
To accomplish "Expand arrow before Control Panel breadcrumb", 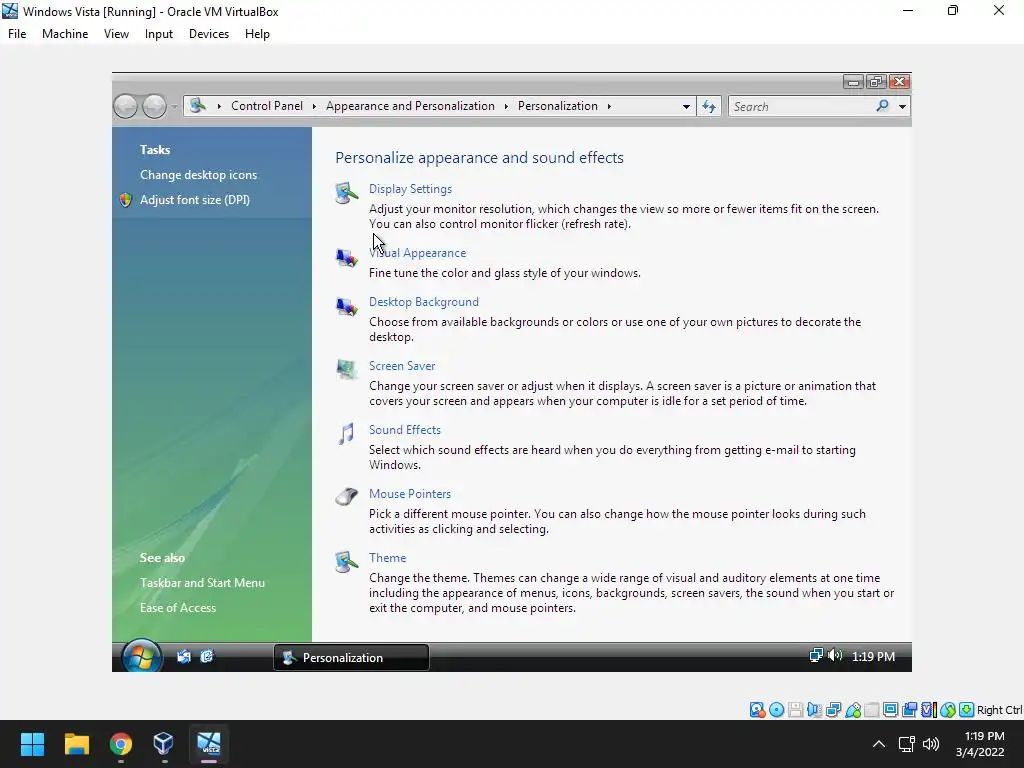I will pos(219,106).
